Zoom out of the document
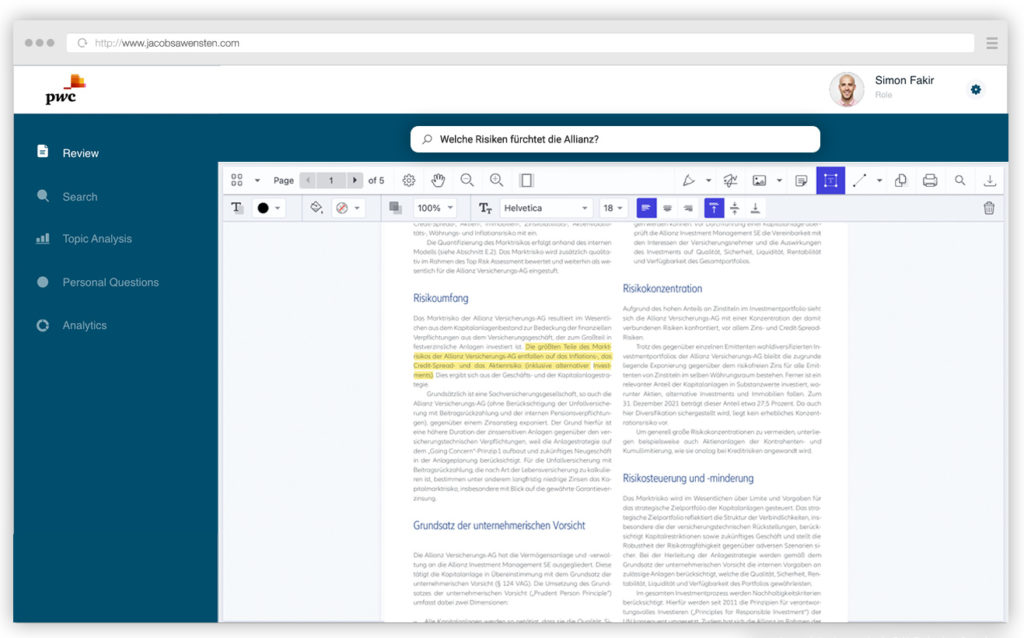 coord(467,180)
